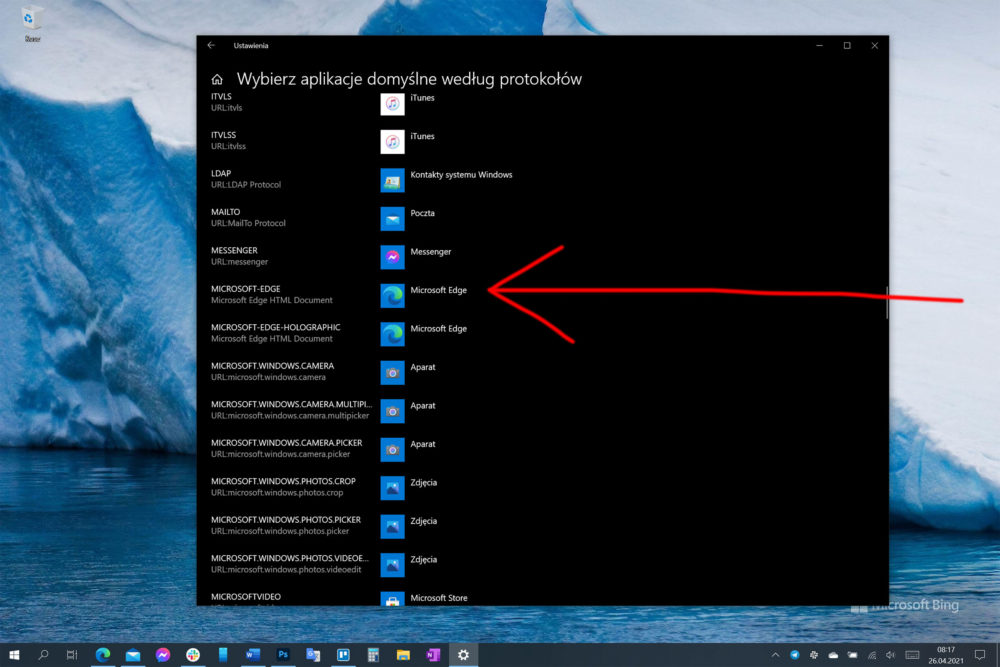
Task: Click the iTunes icon in ITVLS row
Action: (392, 103)
